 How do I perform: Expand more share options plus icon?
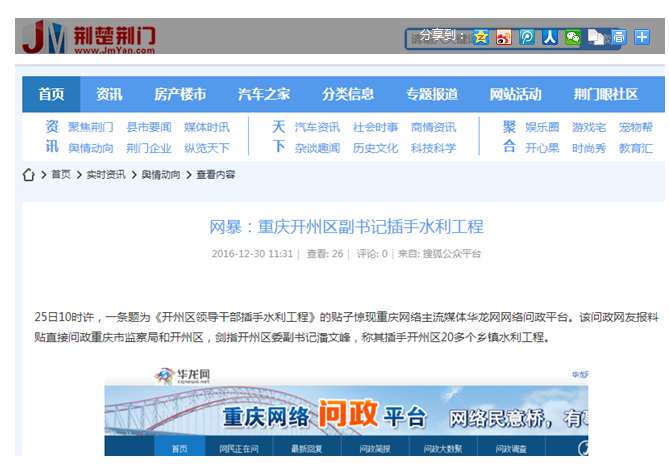pos(642,37)
